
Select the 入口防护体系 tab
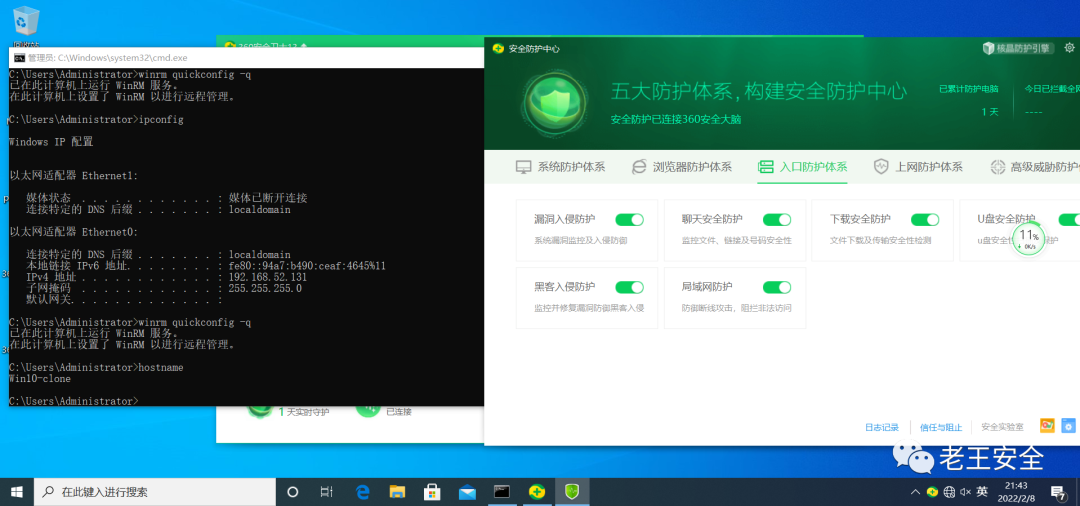click(x=802, y=167)
